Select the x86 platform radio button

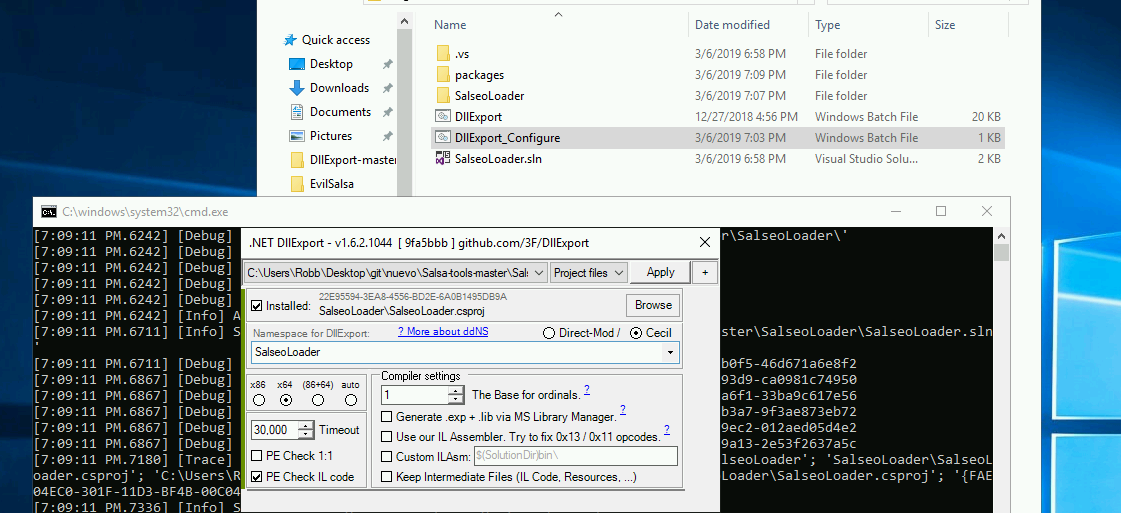(259, 400)
